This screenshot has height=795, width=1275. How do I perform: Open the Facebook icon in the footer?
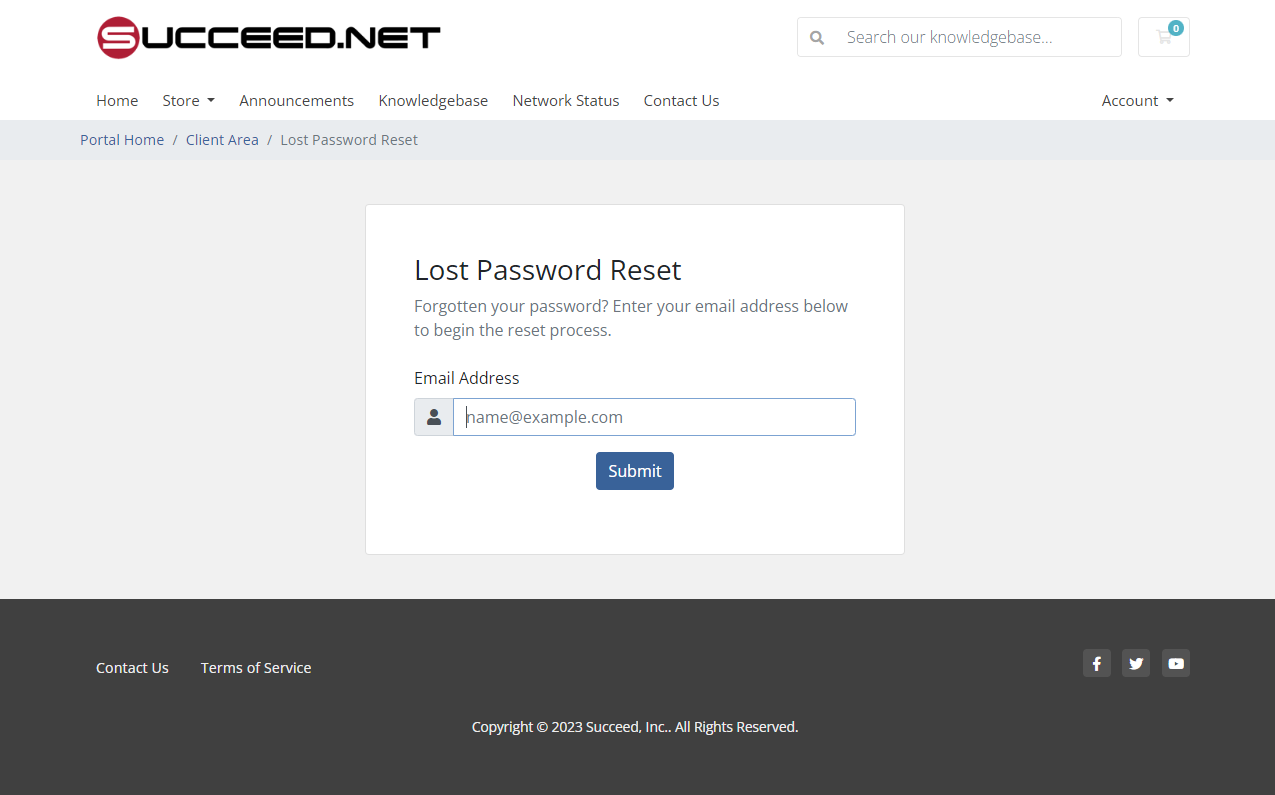coord(1096,663)
